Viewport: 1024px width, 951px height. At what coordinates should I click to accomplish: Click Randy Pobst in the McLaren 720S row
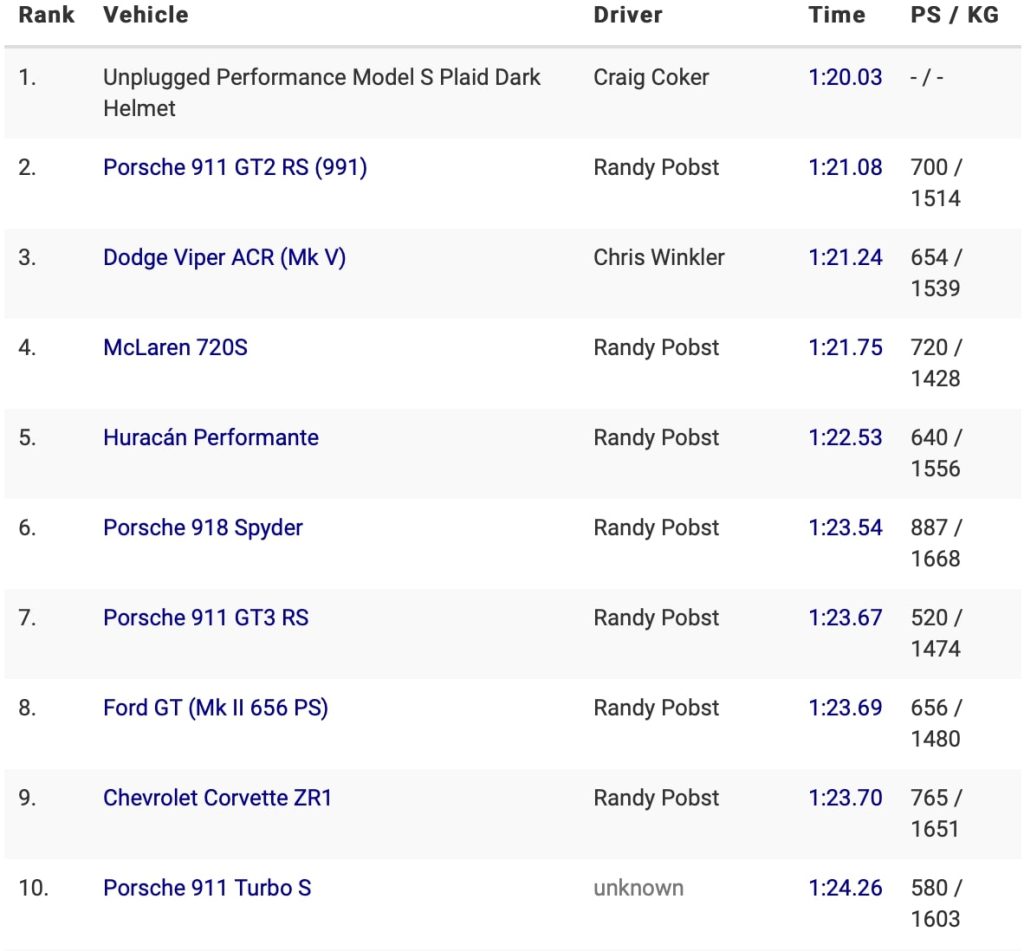point(656,347)
